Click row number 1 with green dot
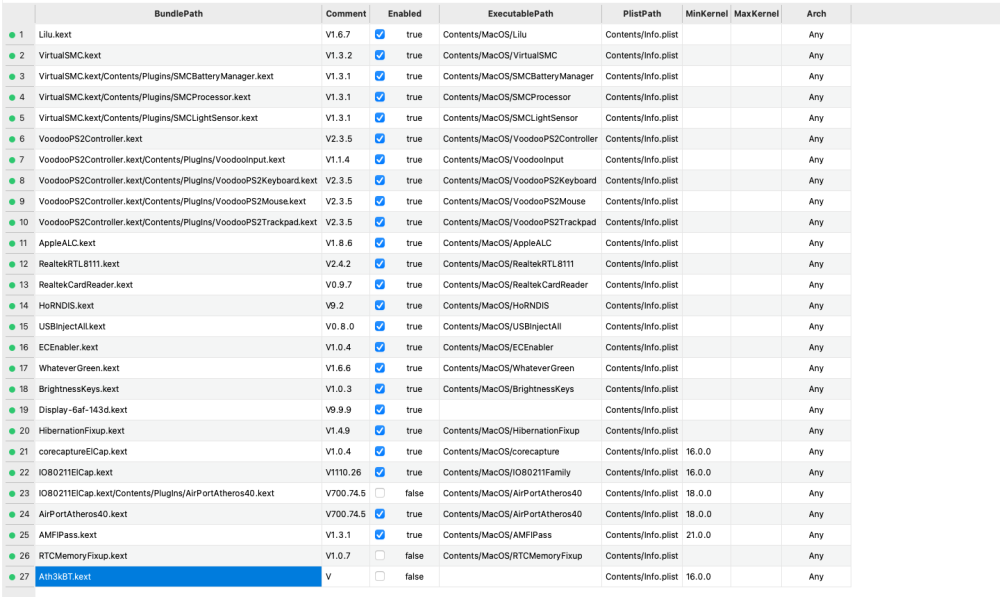Viewport: 1000px width, 597px height. click(17, 34)
